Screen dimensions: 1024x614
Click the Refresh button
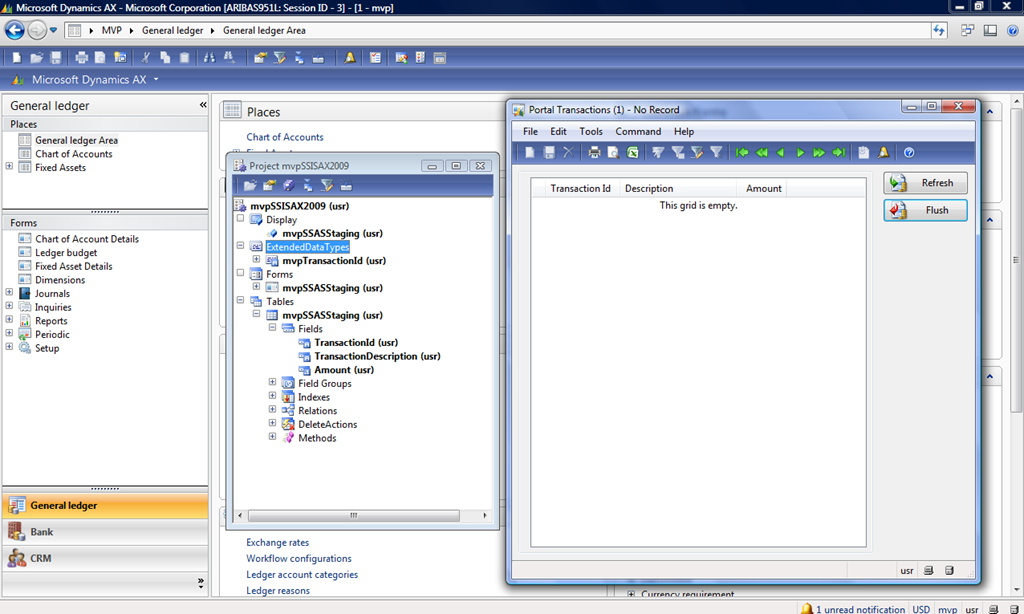tap(924, 182)
